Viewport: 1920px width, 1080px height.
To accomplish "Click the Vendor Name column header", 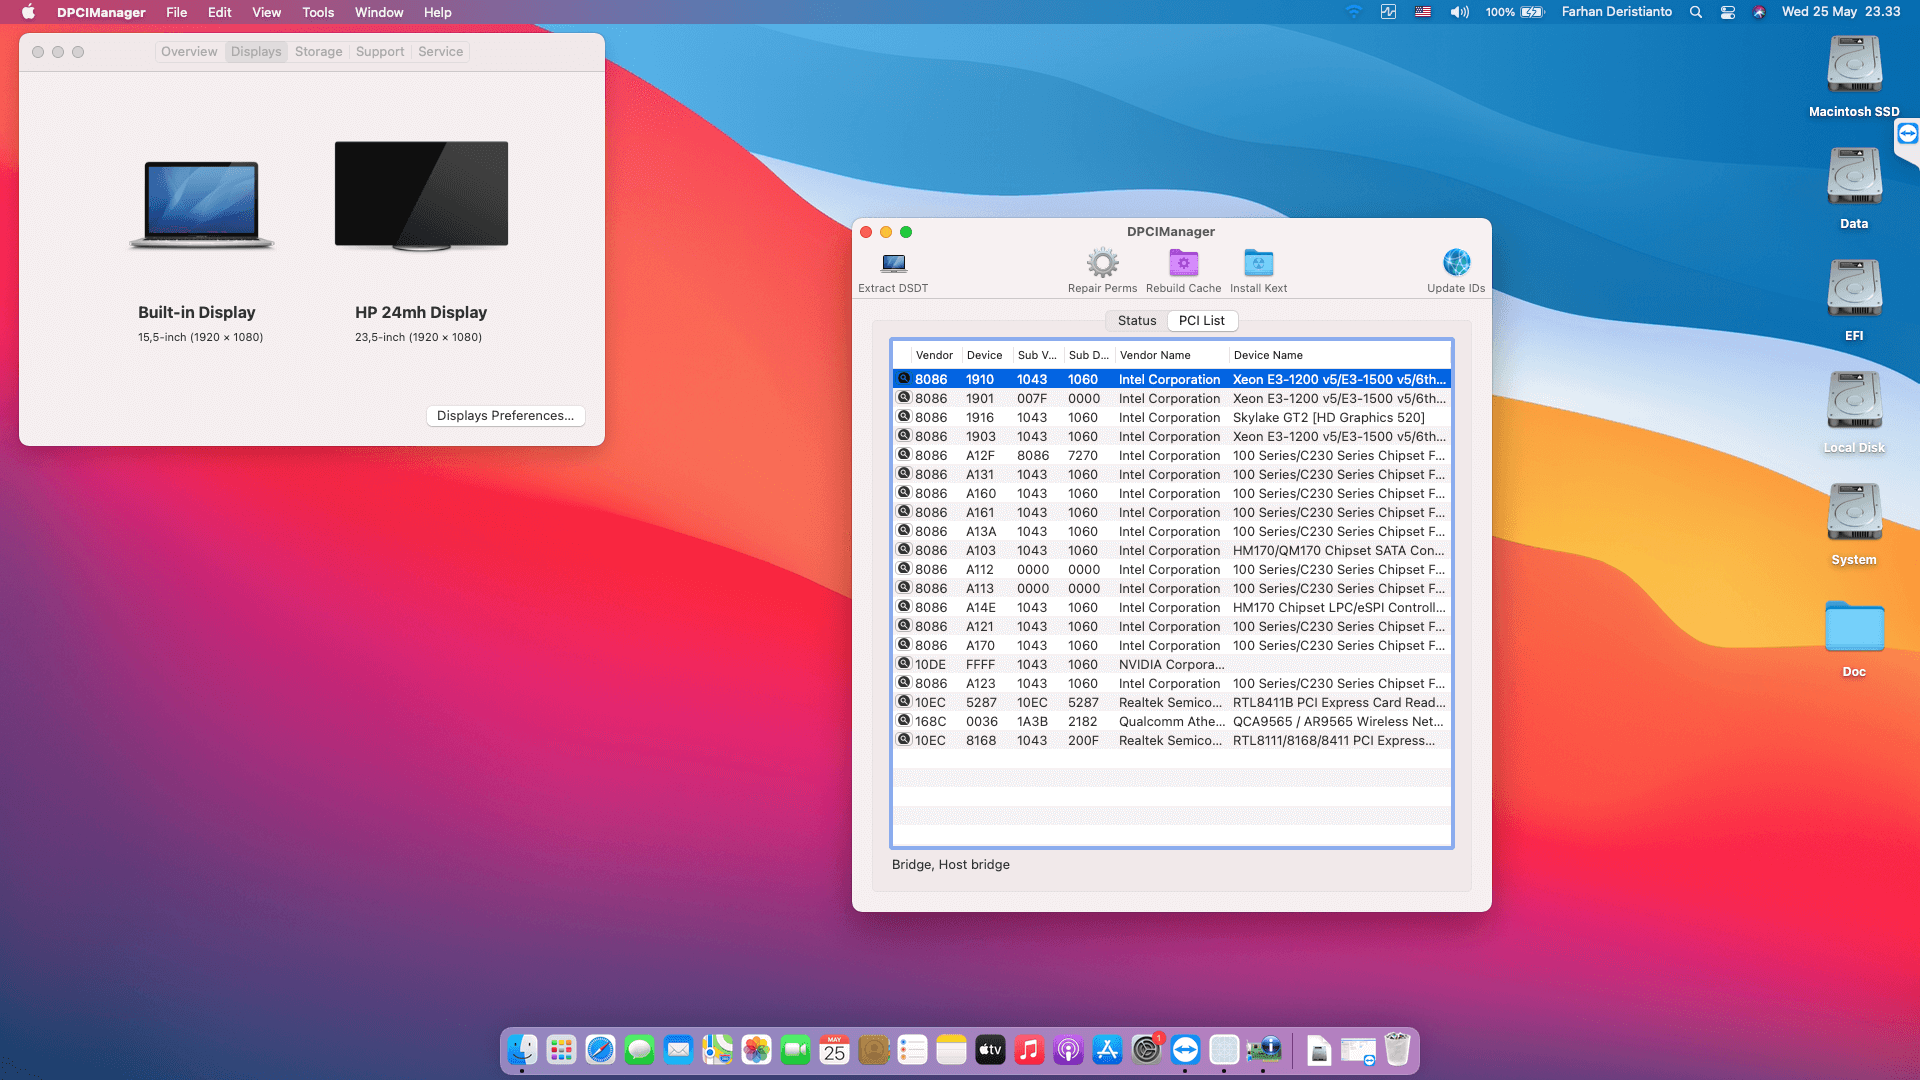I will click(x=1172, y=355).
